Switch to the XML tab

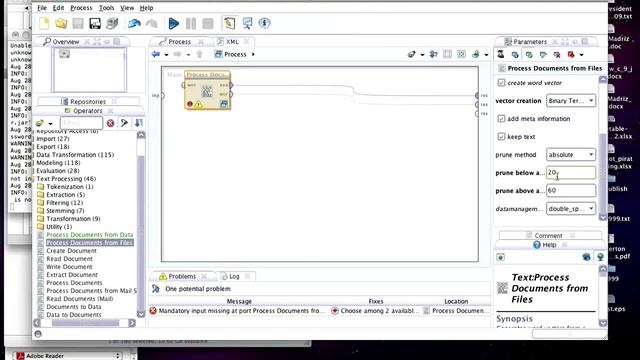pos(232,42)
